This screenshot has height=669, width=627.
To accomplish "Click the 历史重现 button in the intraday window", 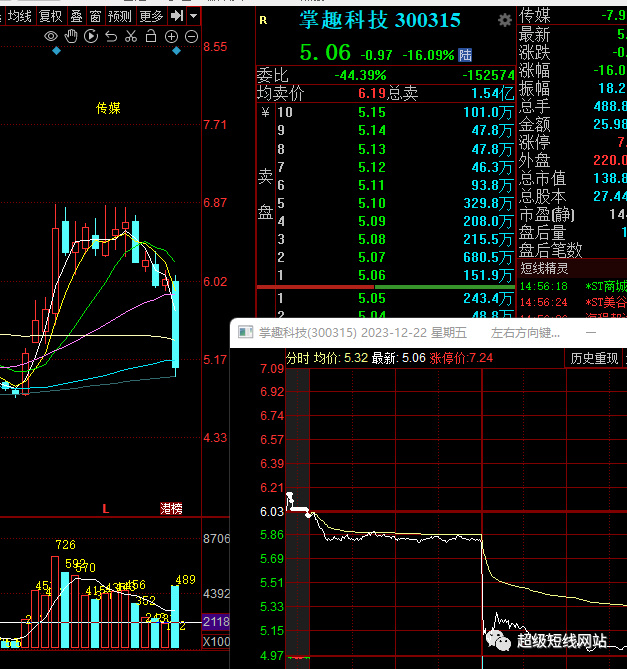I will [x=594, y=358].
